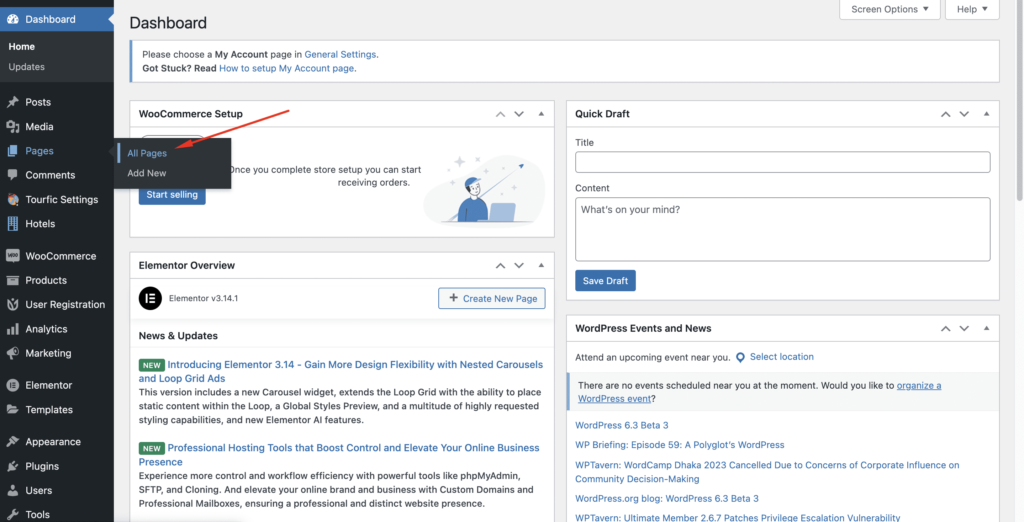1024x522 pixels.
Task: Move WooCommerce Setup panel up
Action: [x=500, y=114]
